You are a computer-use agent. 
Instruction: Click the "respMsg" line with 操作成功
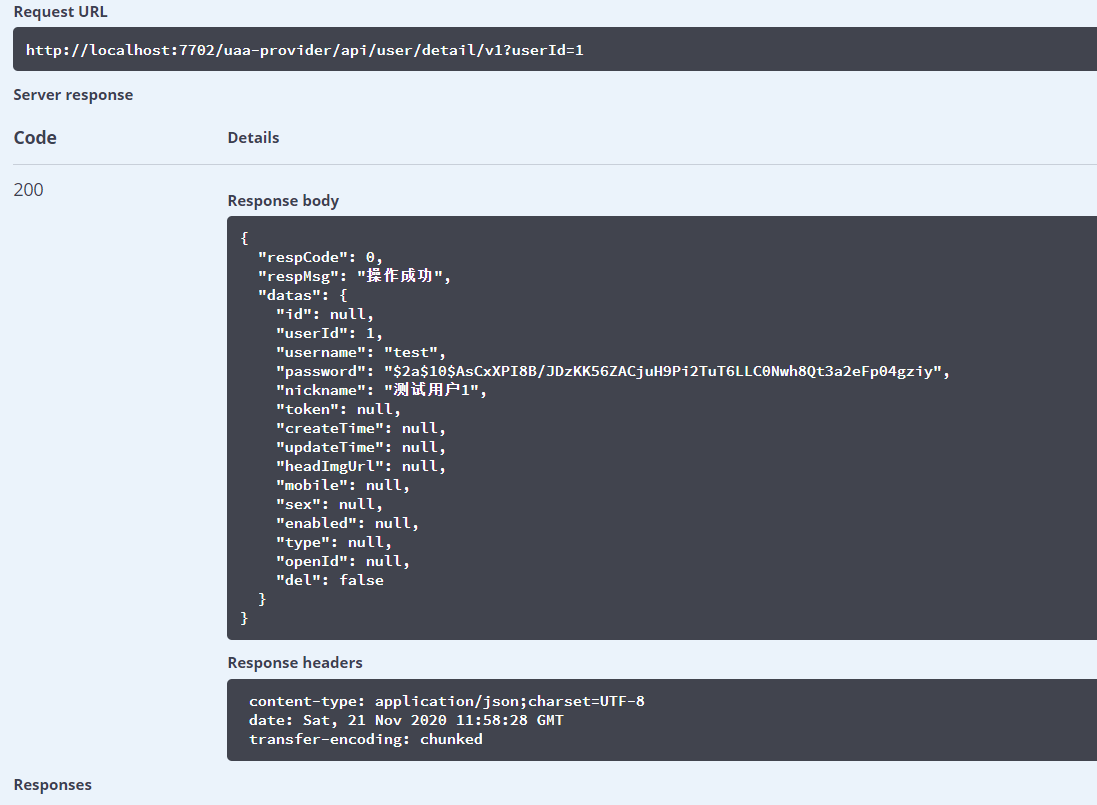(x=354, y=276)
